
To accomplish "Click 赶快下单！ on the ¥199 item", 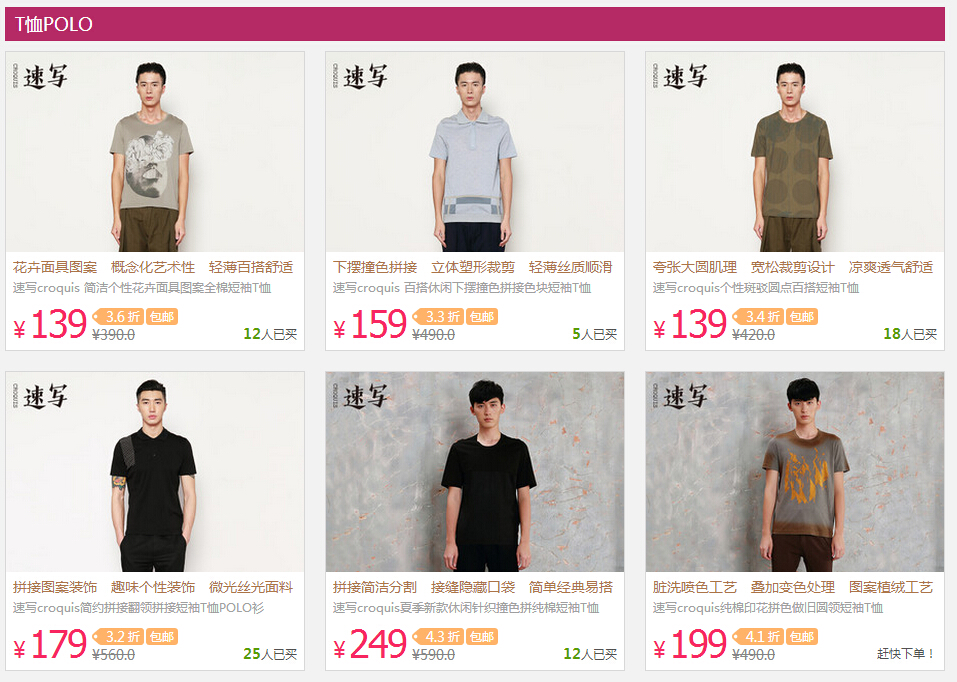I will point(906,654).
